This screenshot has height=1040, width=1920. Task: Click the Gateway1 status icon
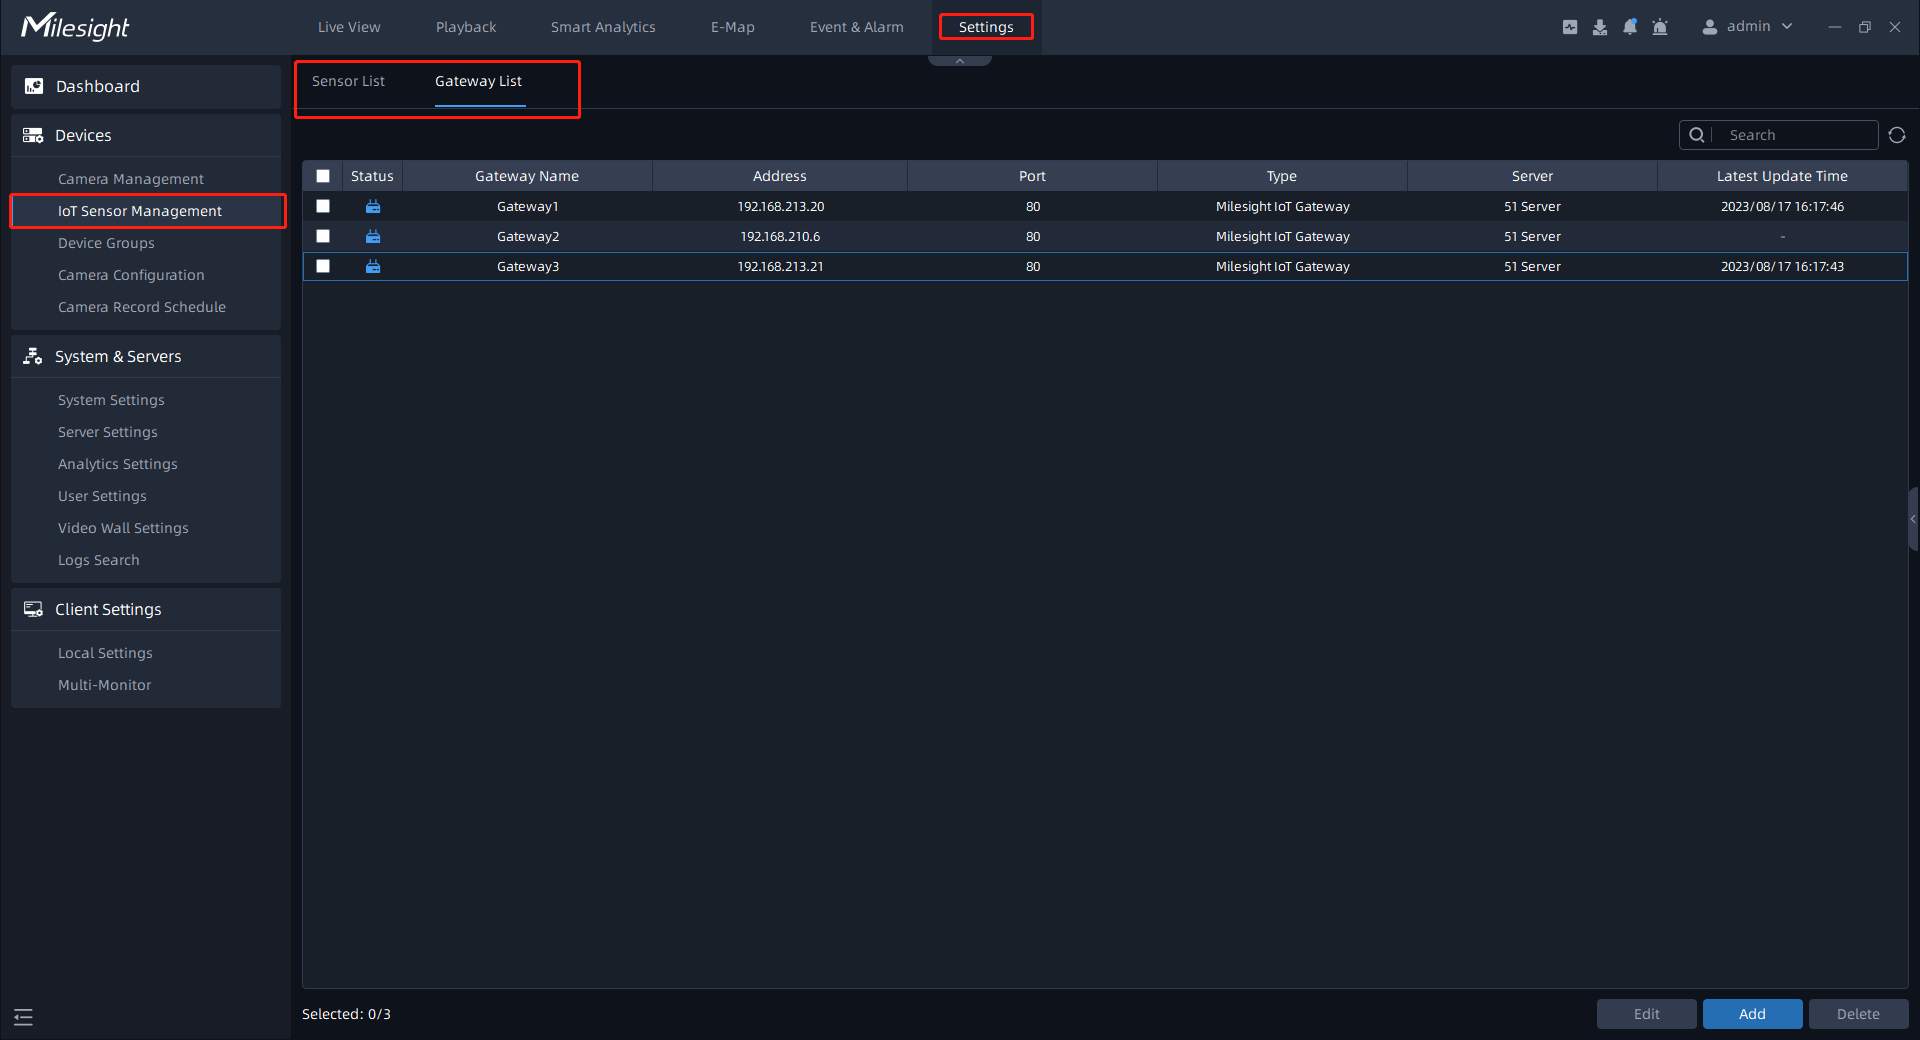(x=373, y=206)
